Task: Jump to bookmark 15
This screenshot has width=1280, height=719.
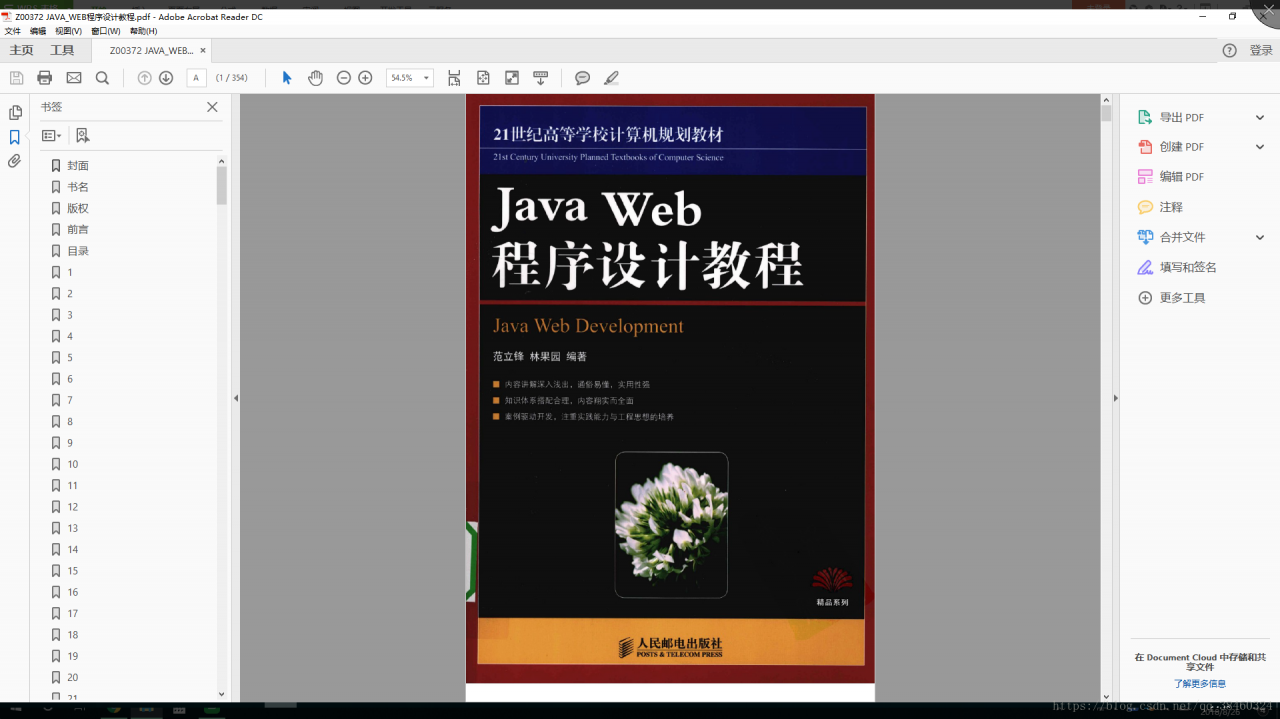Action: tap(73, 571)
